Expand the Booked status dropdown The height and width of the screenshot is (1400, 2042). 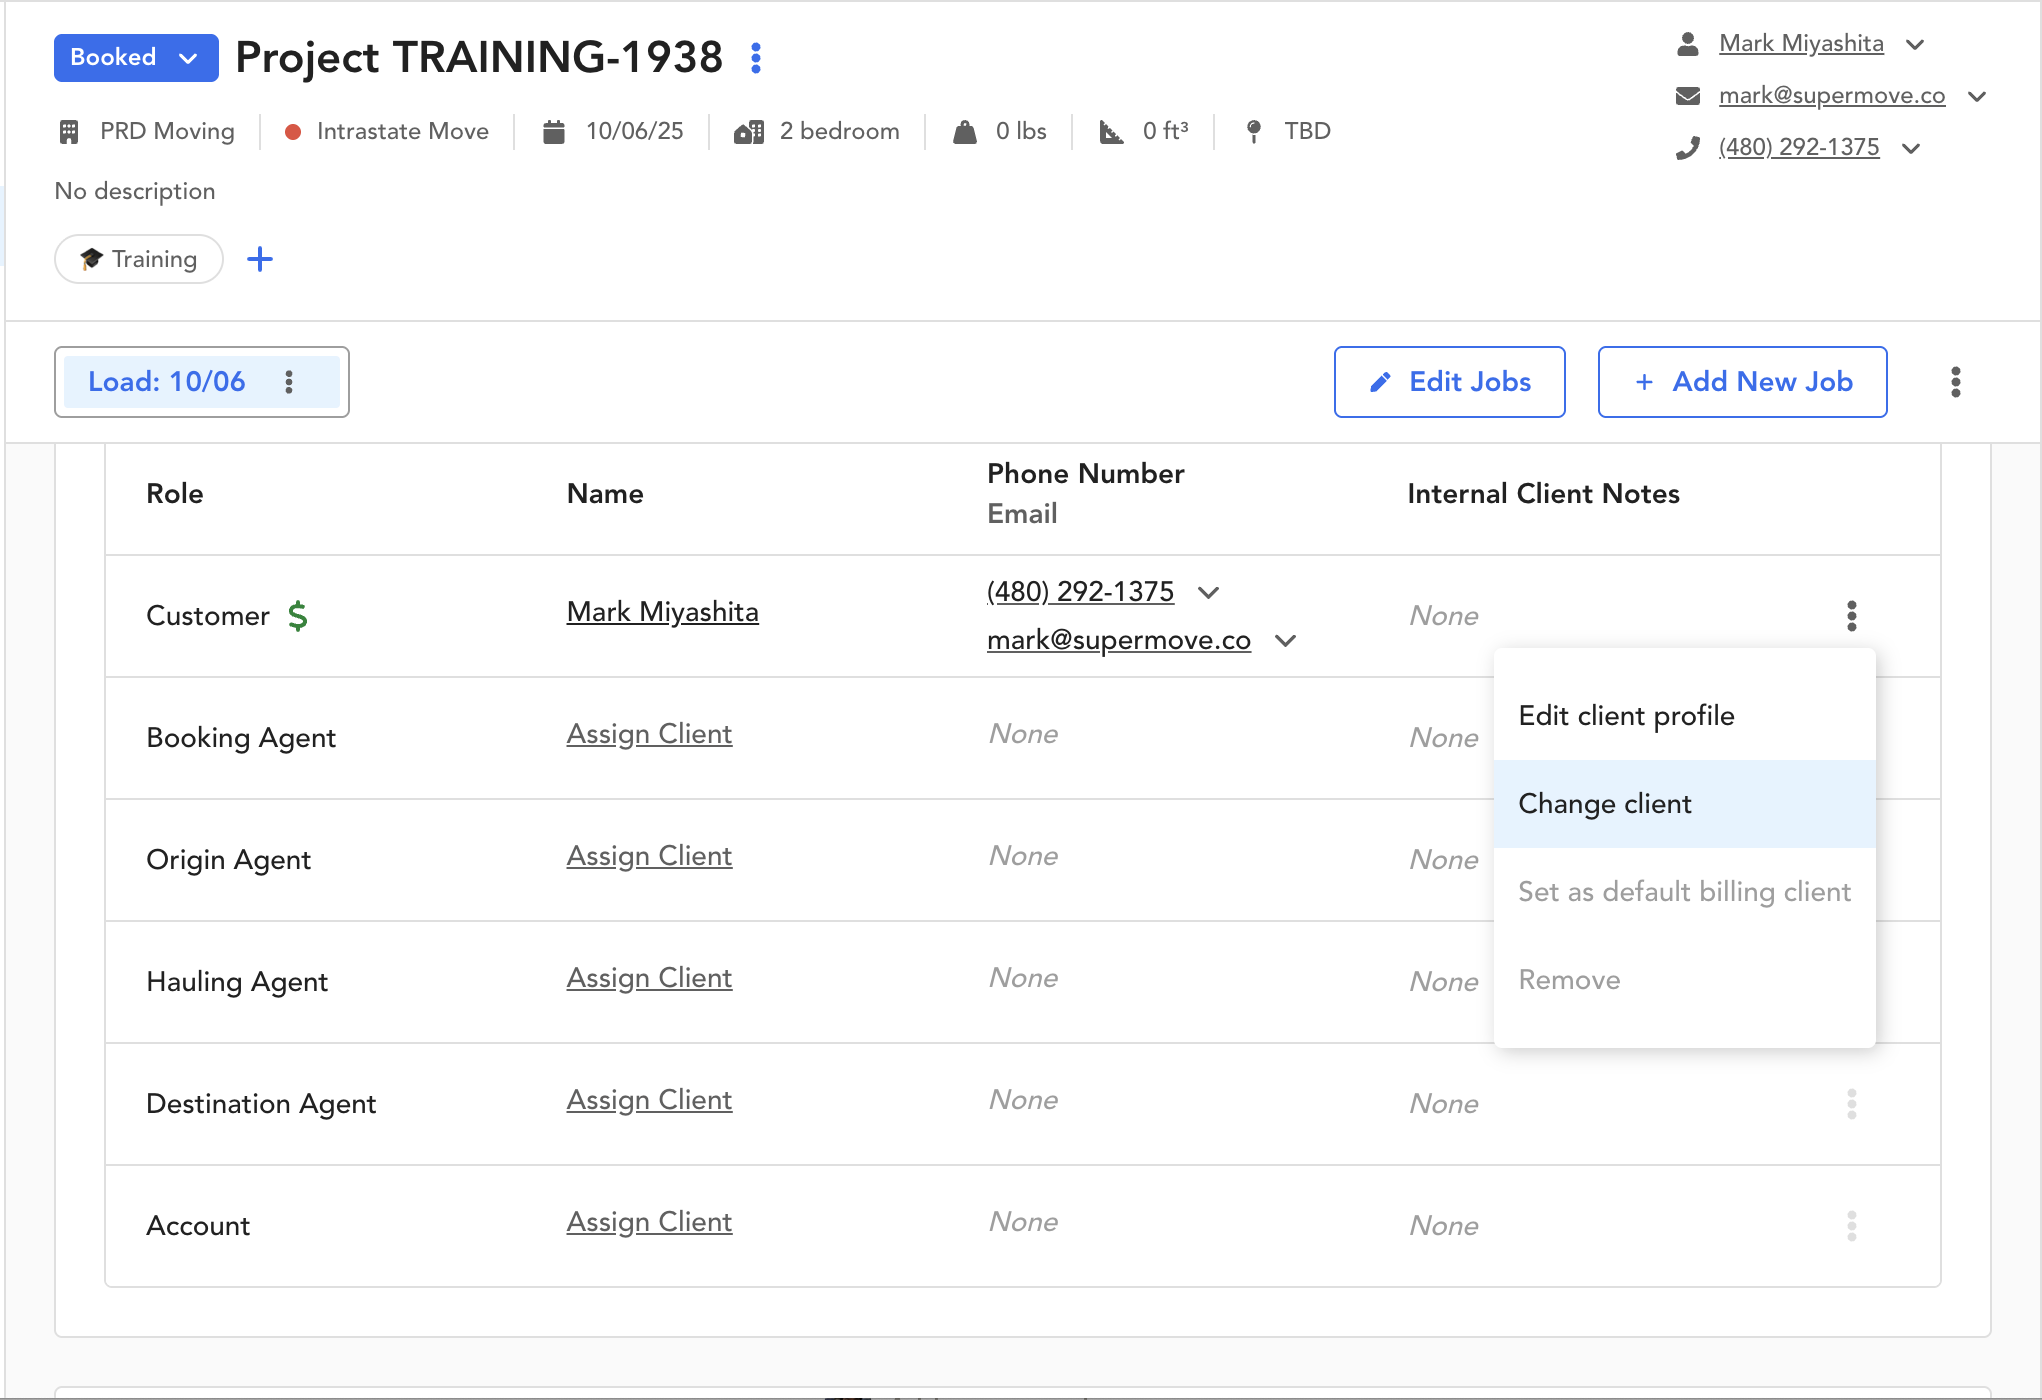(x=136, y=58)
